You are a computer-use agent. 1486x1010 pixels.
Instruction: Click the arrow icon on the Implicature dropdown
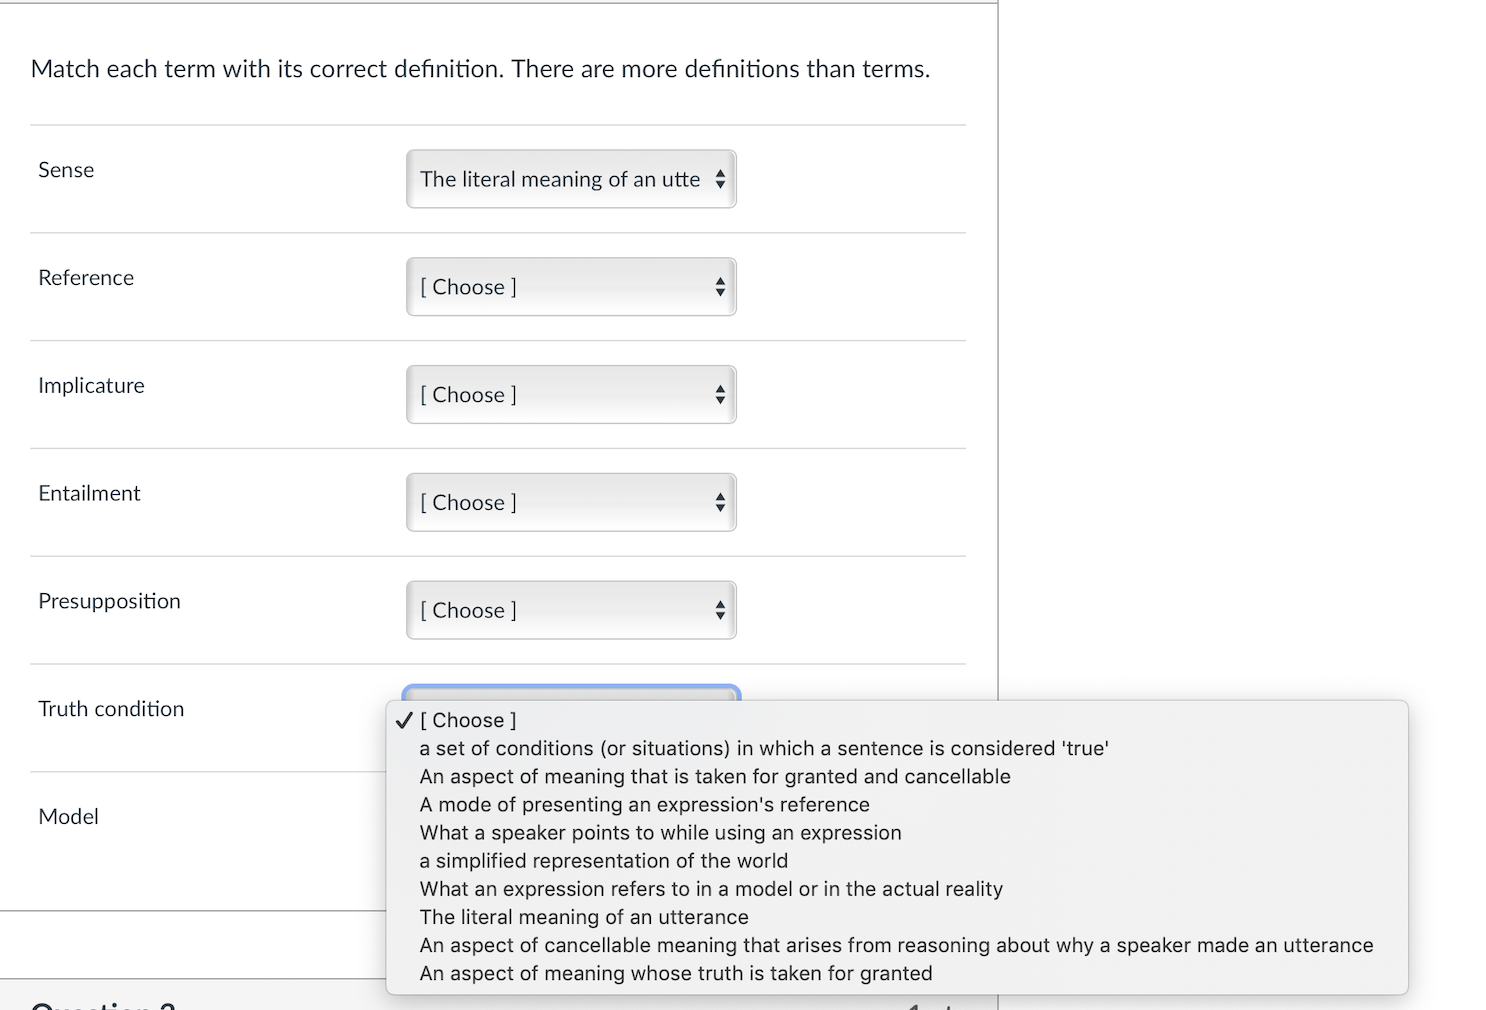coord(720,394)
